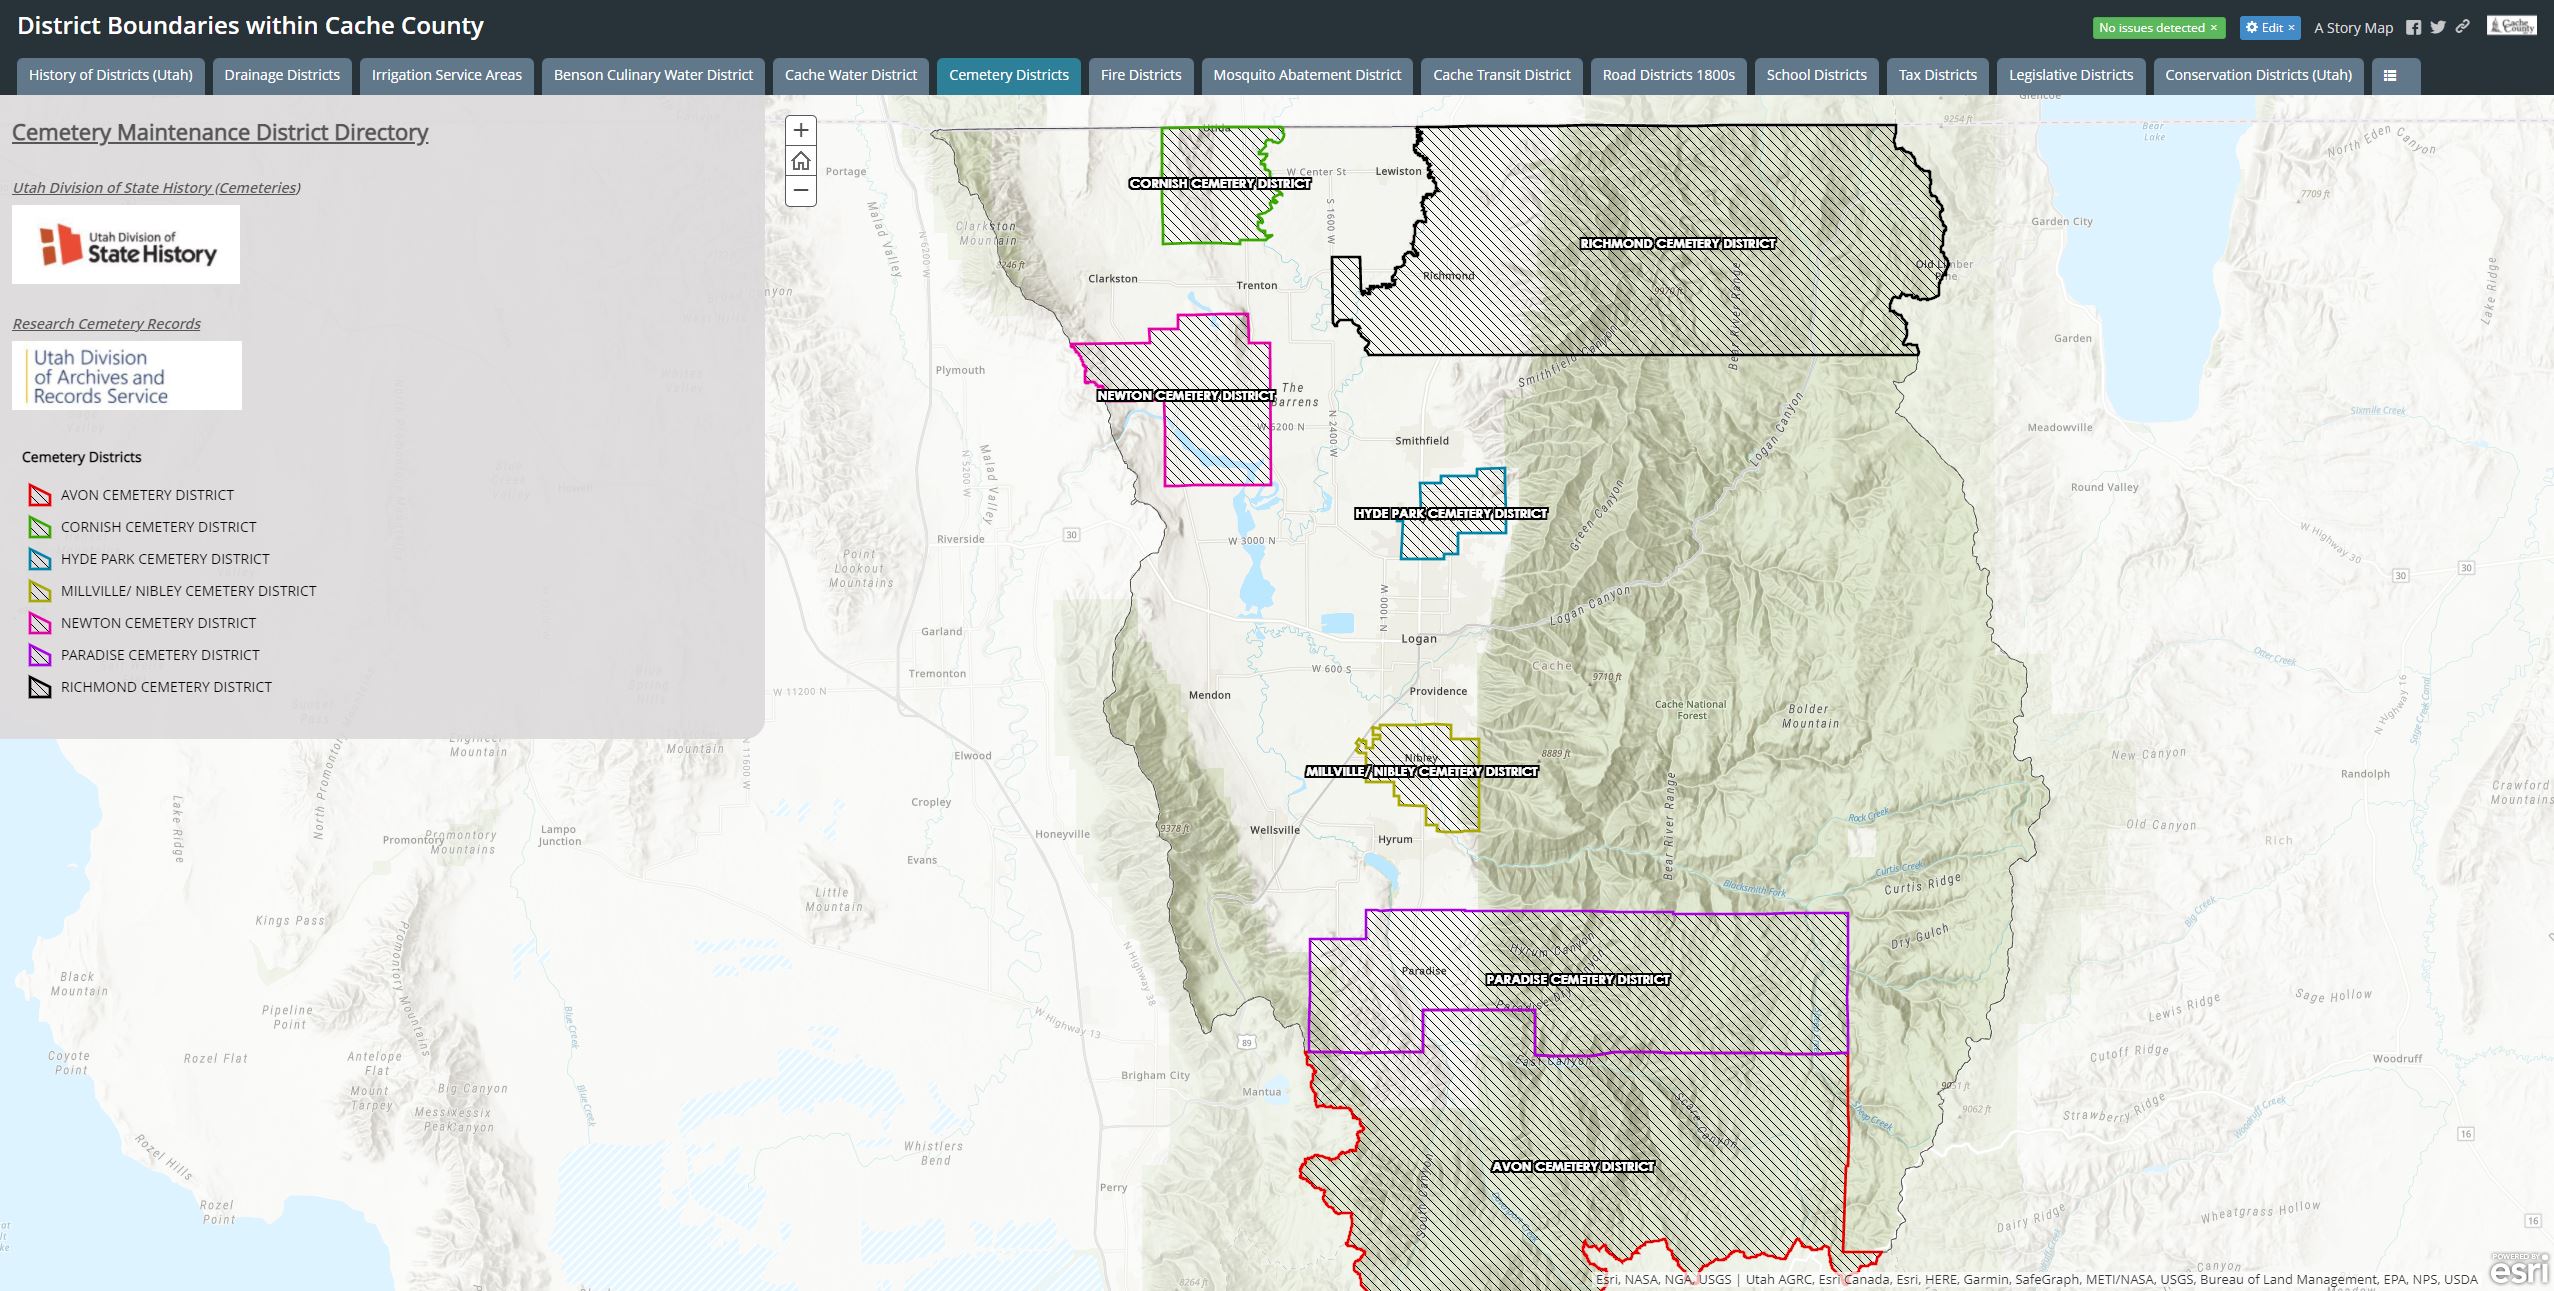
Task: Select the Avon Cemetery District legend swatch
Action: tap(40, 495)
